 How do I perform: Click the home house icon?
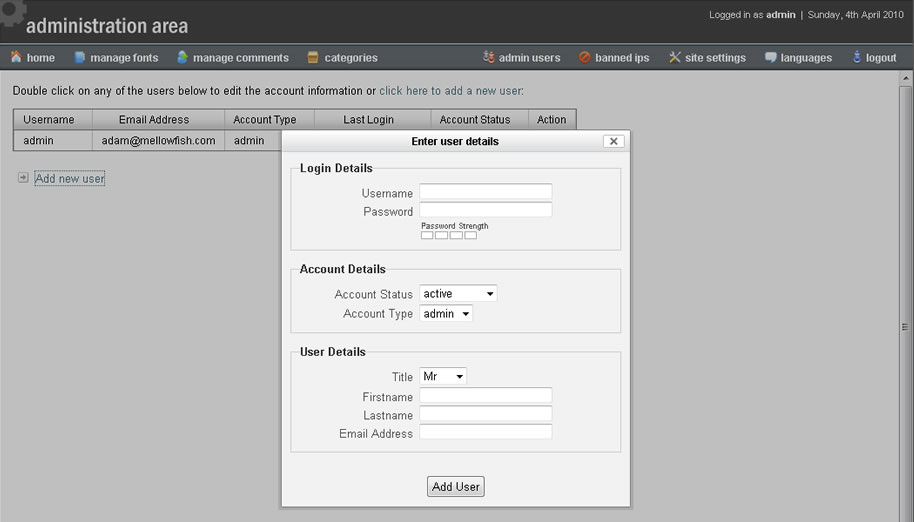pyautogui.click(x=16, y=57)
